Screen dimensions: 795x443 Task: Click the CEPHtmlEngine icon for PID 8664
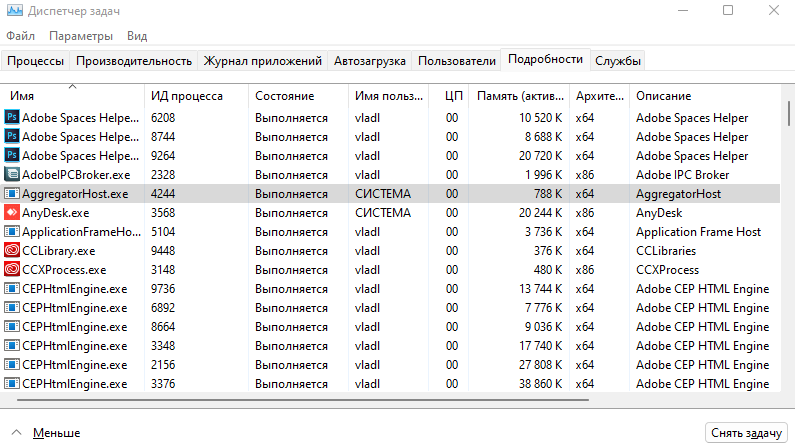12,327
